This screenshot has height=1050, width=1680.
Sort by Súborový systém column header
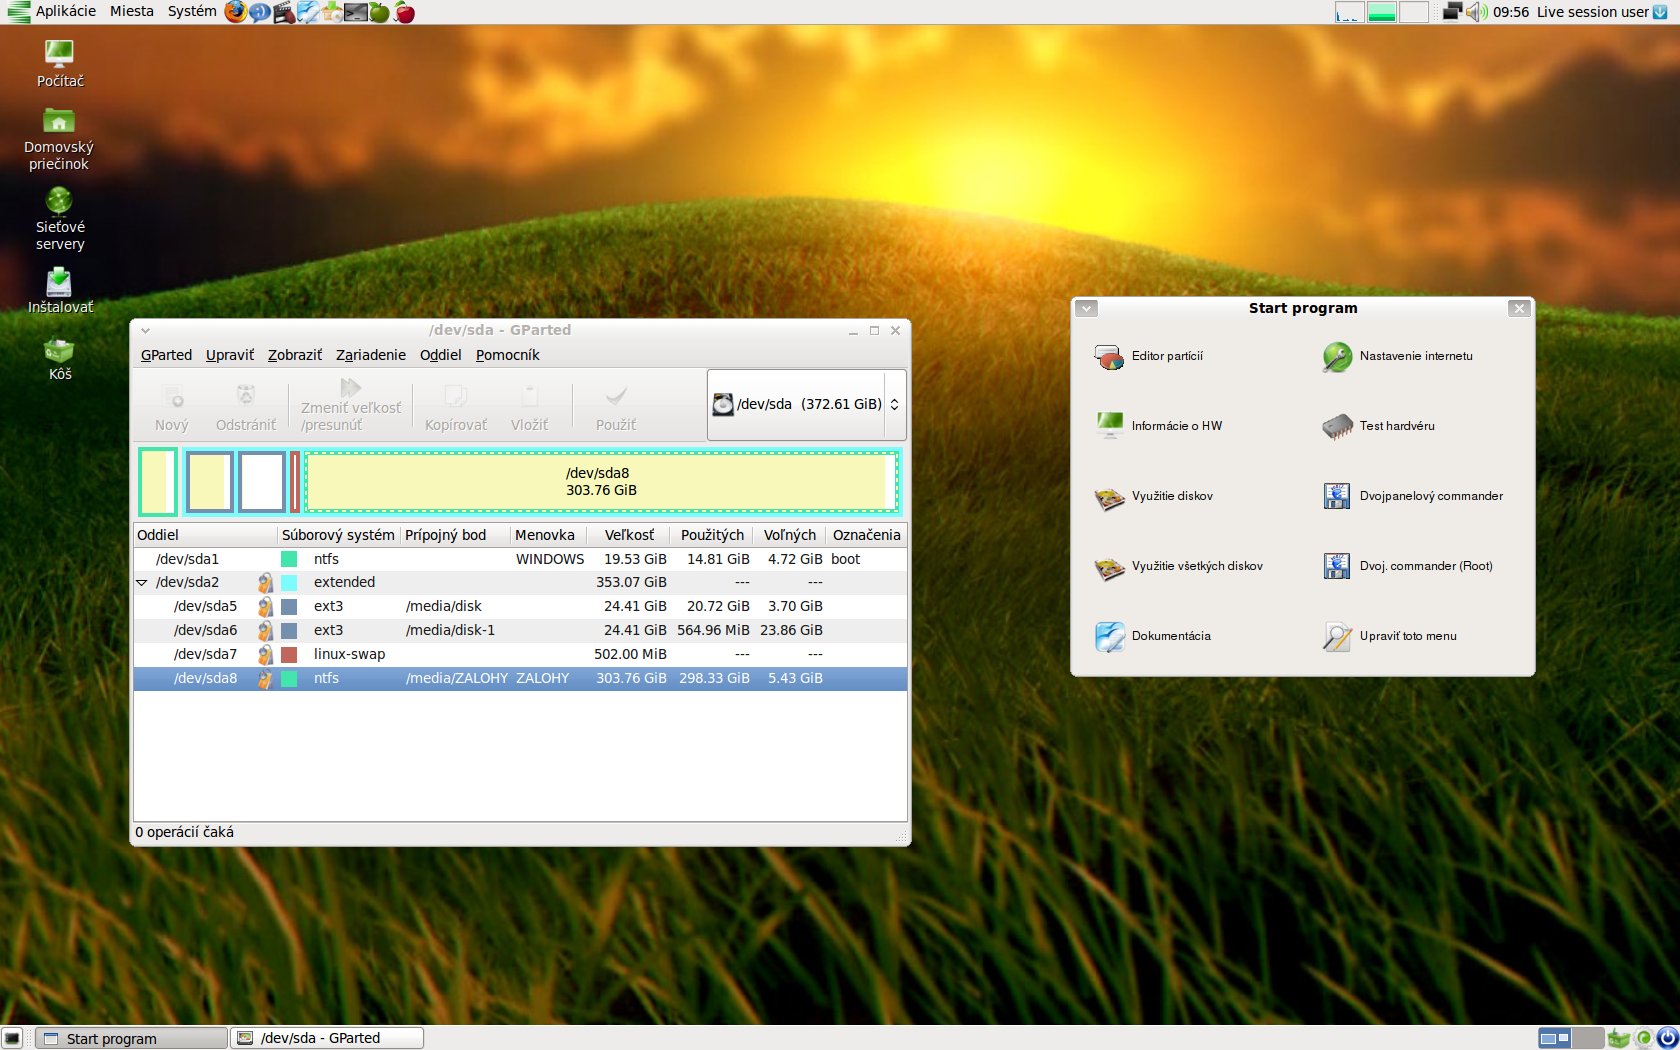[338, 535]
